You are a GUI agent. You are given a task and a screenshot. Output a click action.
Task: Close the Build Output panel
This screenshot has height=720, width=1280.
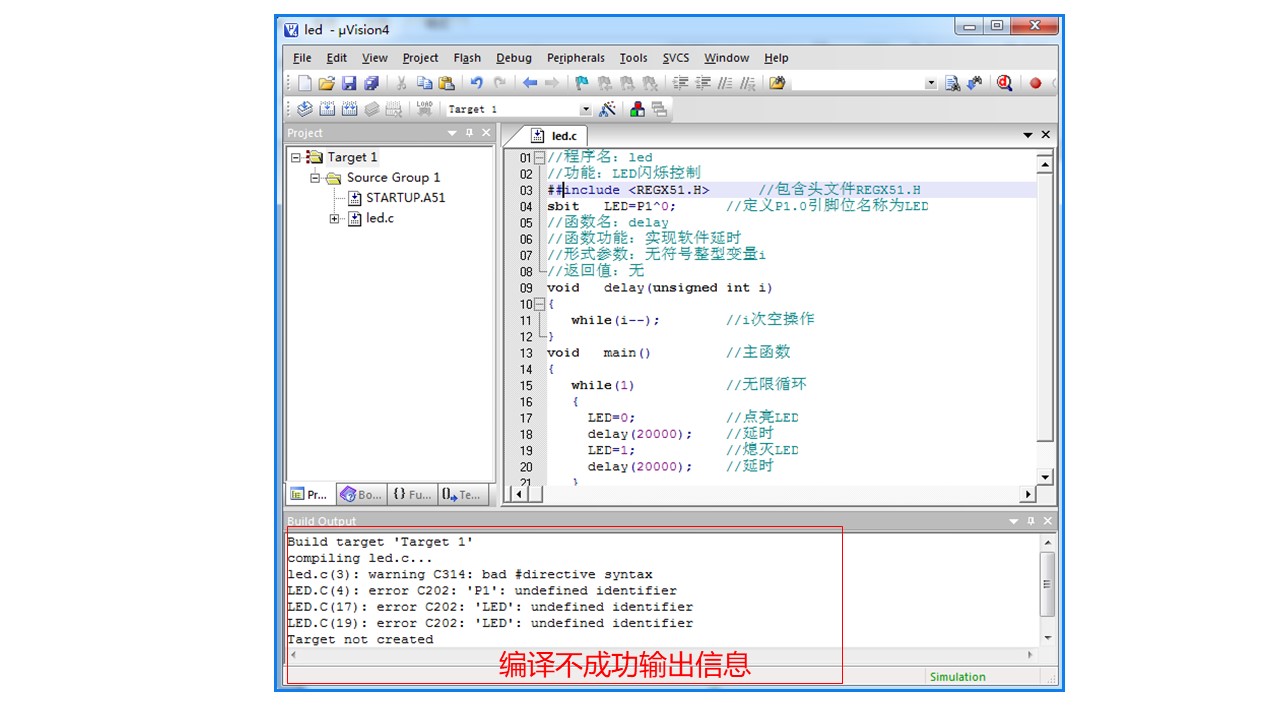[x=1048, y=521]
